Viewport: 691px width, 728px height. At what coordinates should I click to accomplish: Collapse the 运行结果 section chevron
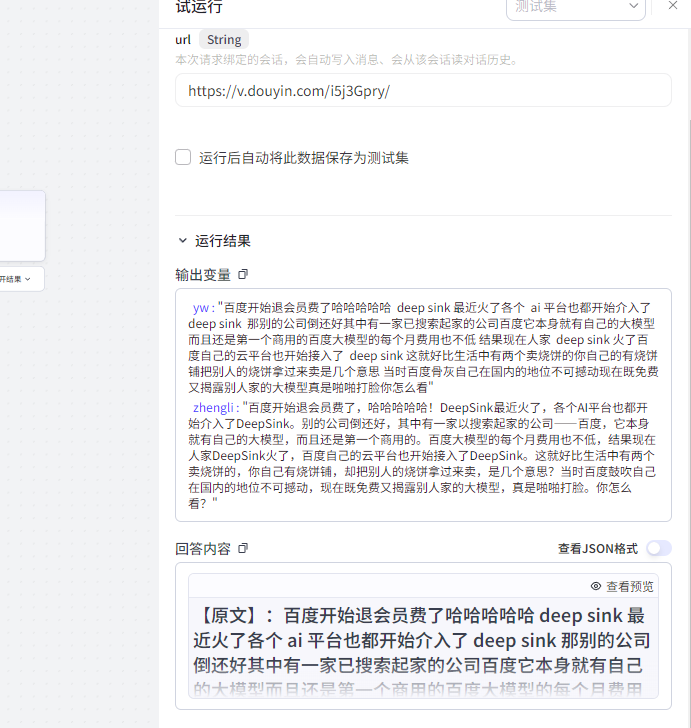click(x=183, y=240)
